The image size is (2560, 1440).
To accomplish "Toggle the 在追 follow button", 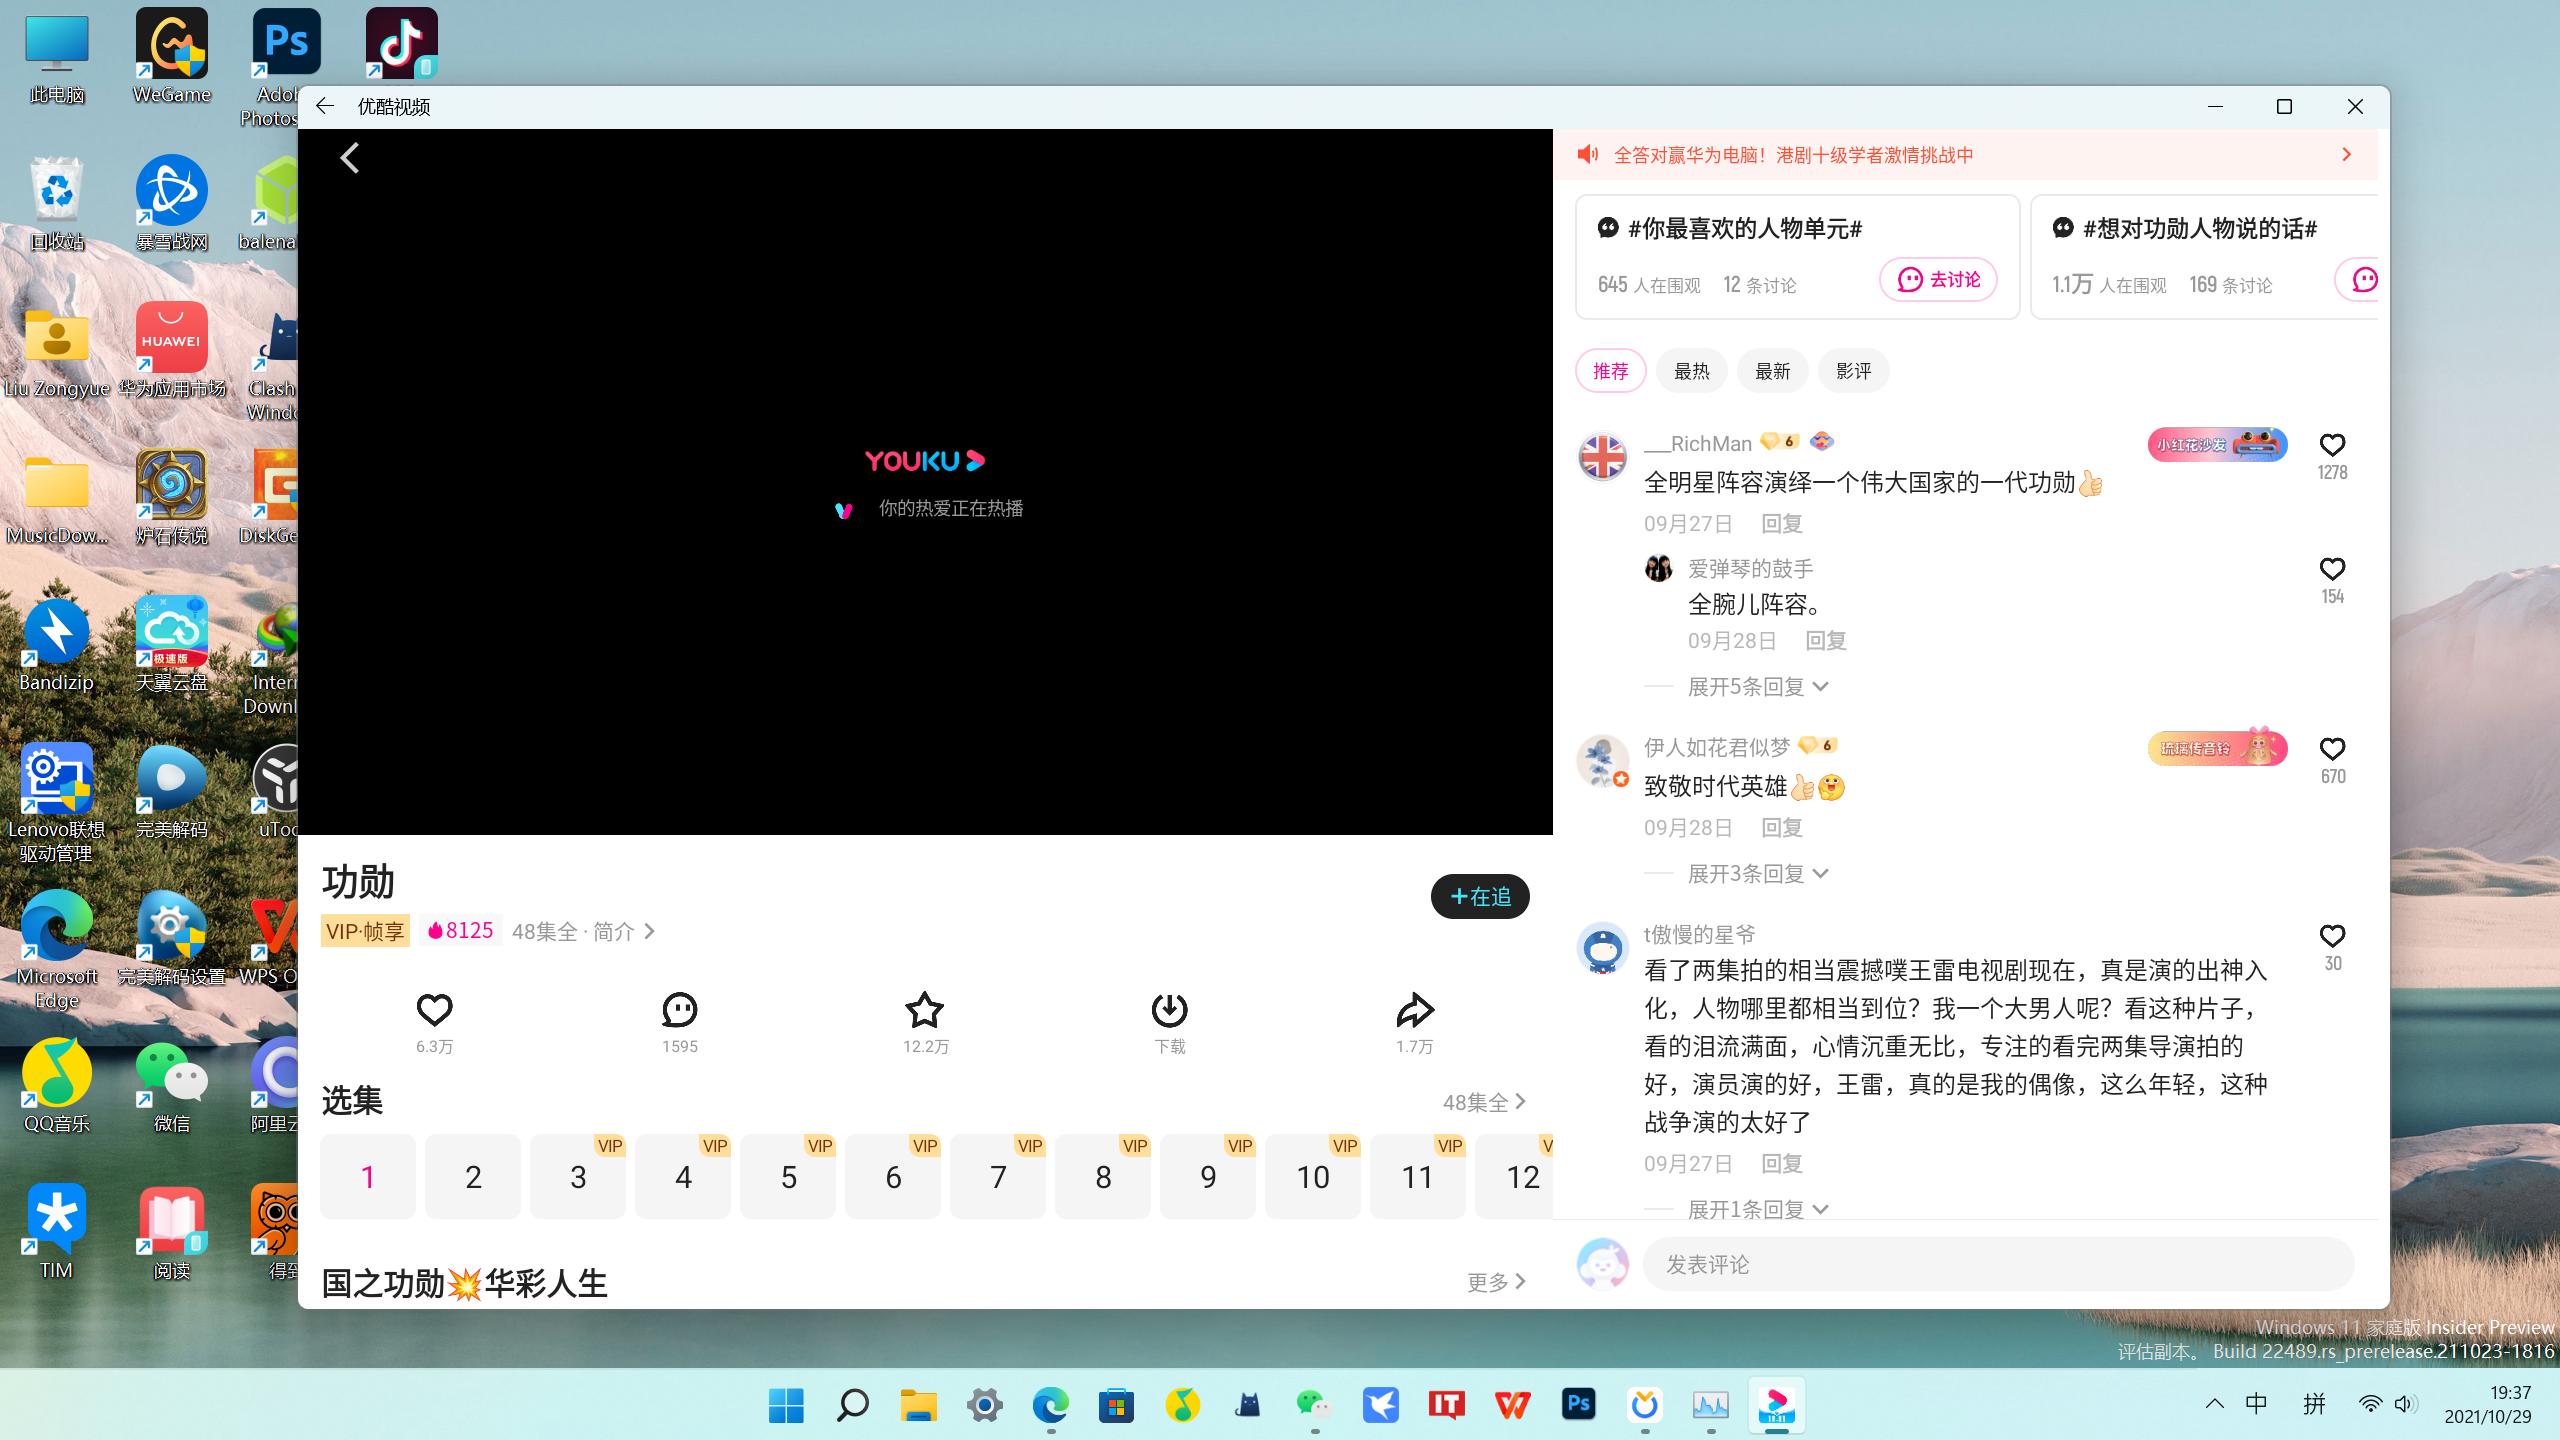I will (x=1479, y=896).
